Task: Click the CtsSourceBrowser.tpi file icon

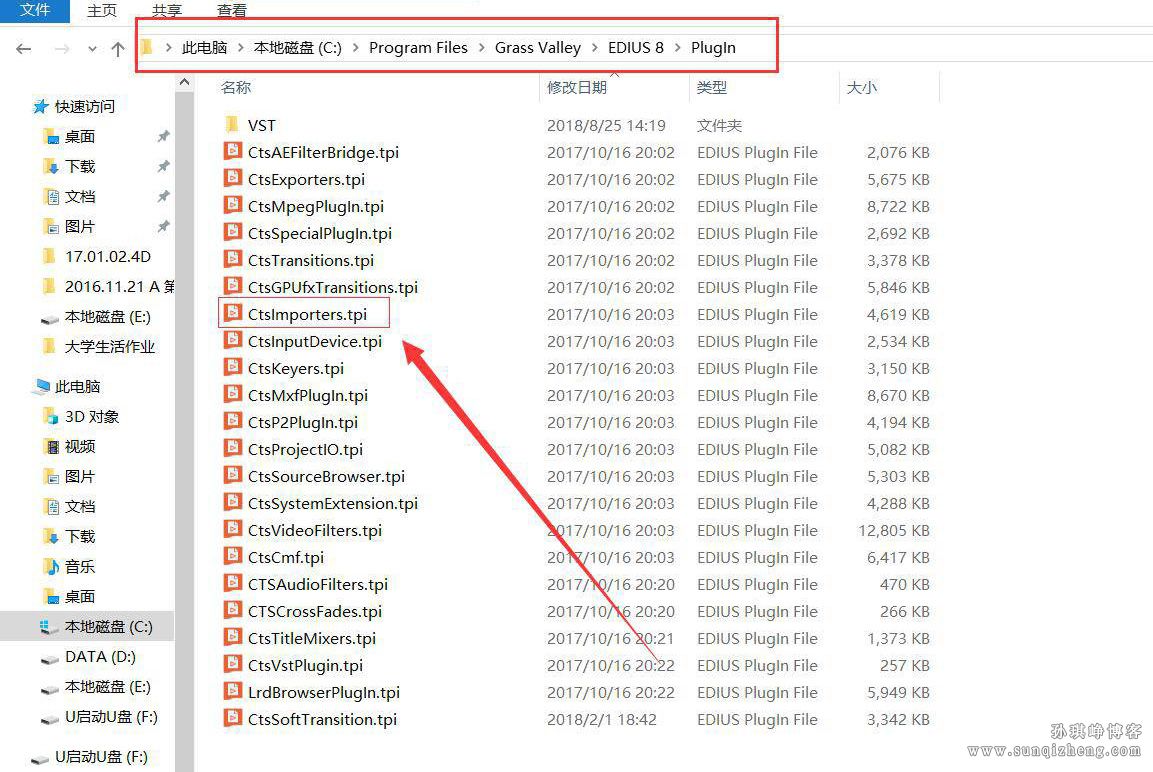Action: (x=232, y=476)
